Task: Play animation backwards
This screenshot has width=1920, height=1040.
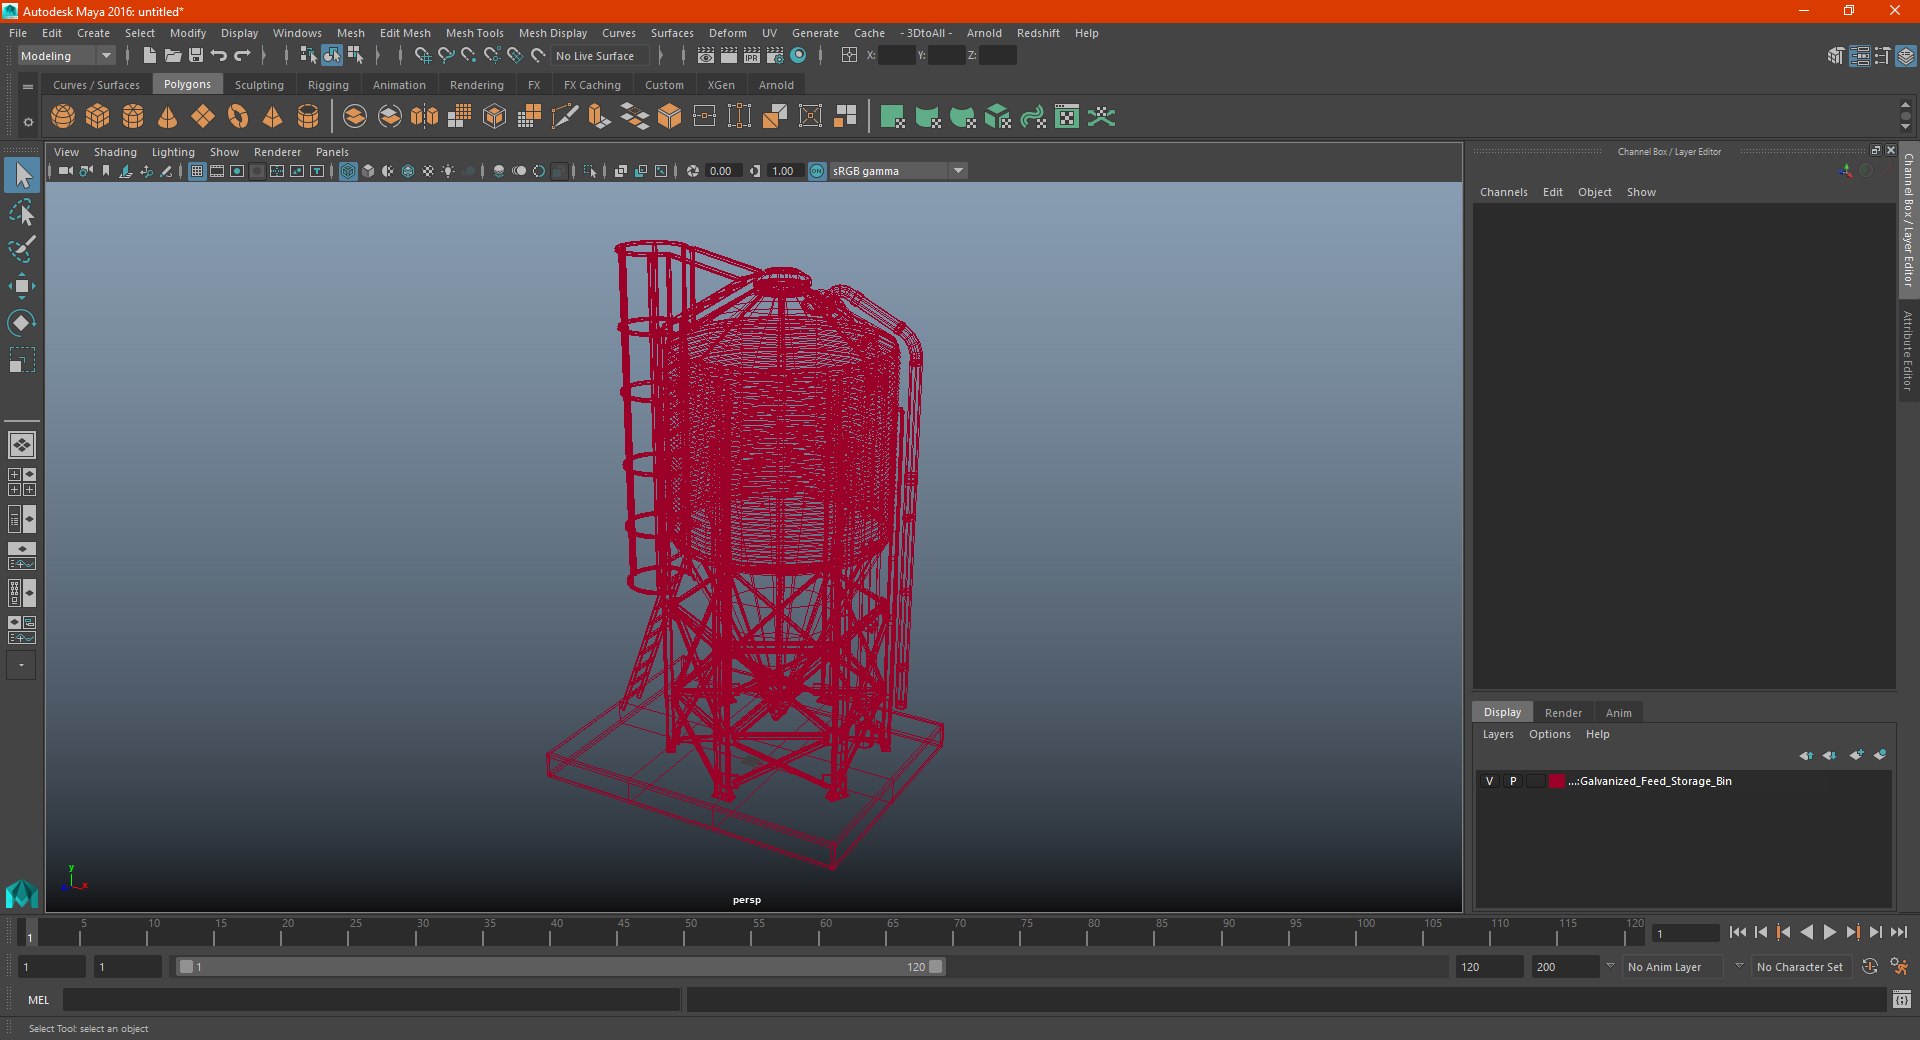Action: pyautogui.click(x=1806, y=932)
